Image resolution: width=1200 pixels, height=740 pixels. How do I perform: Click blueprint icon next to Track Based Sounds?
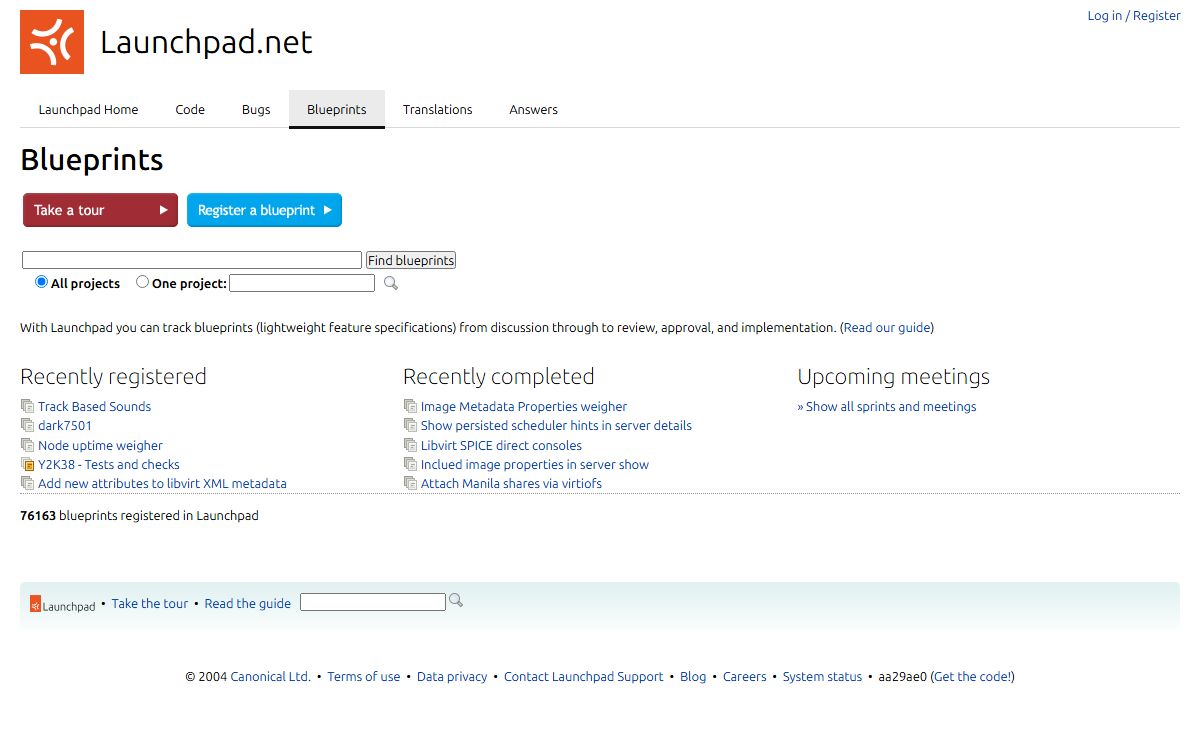tap(27, 406)
